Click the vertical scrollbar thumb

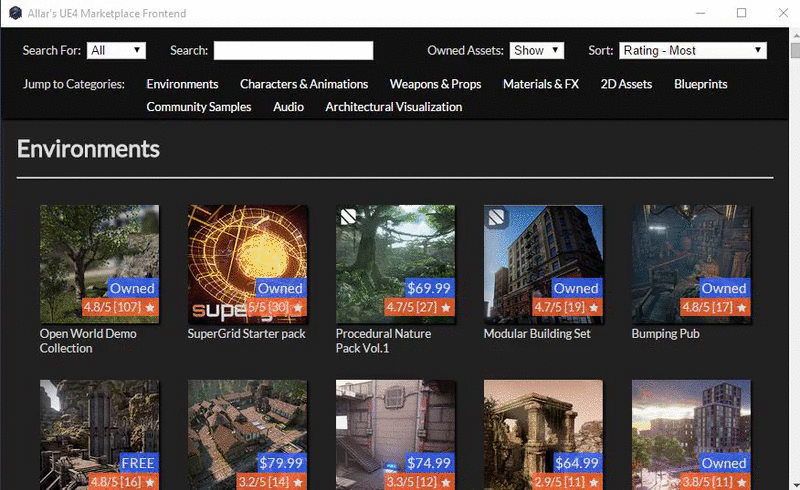click(795, 51)
